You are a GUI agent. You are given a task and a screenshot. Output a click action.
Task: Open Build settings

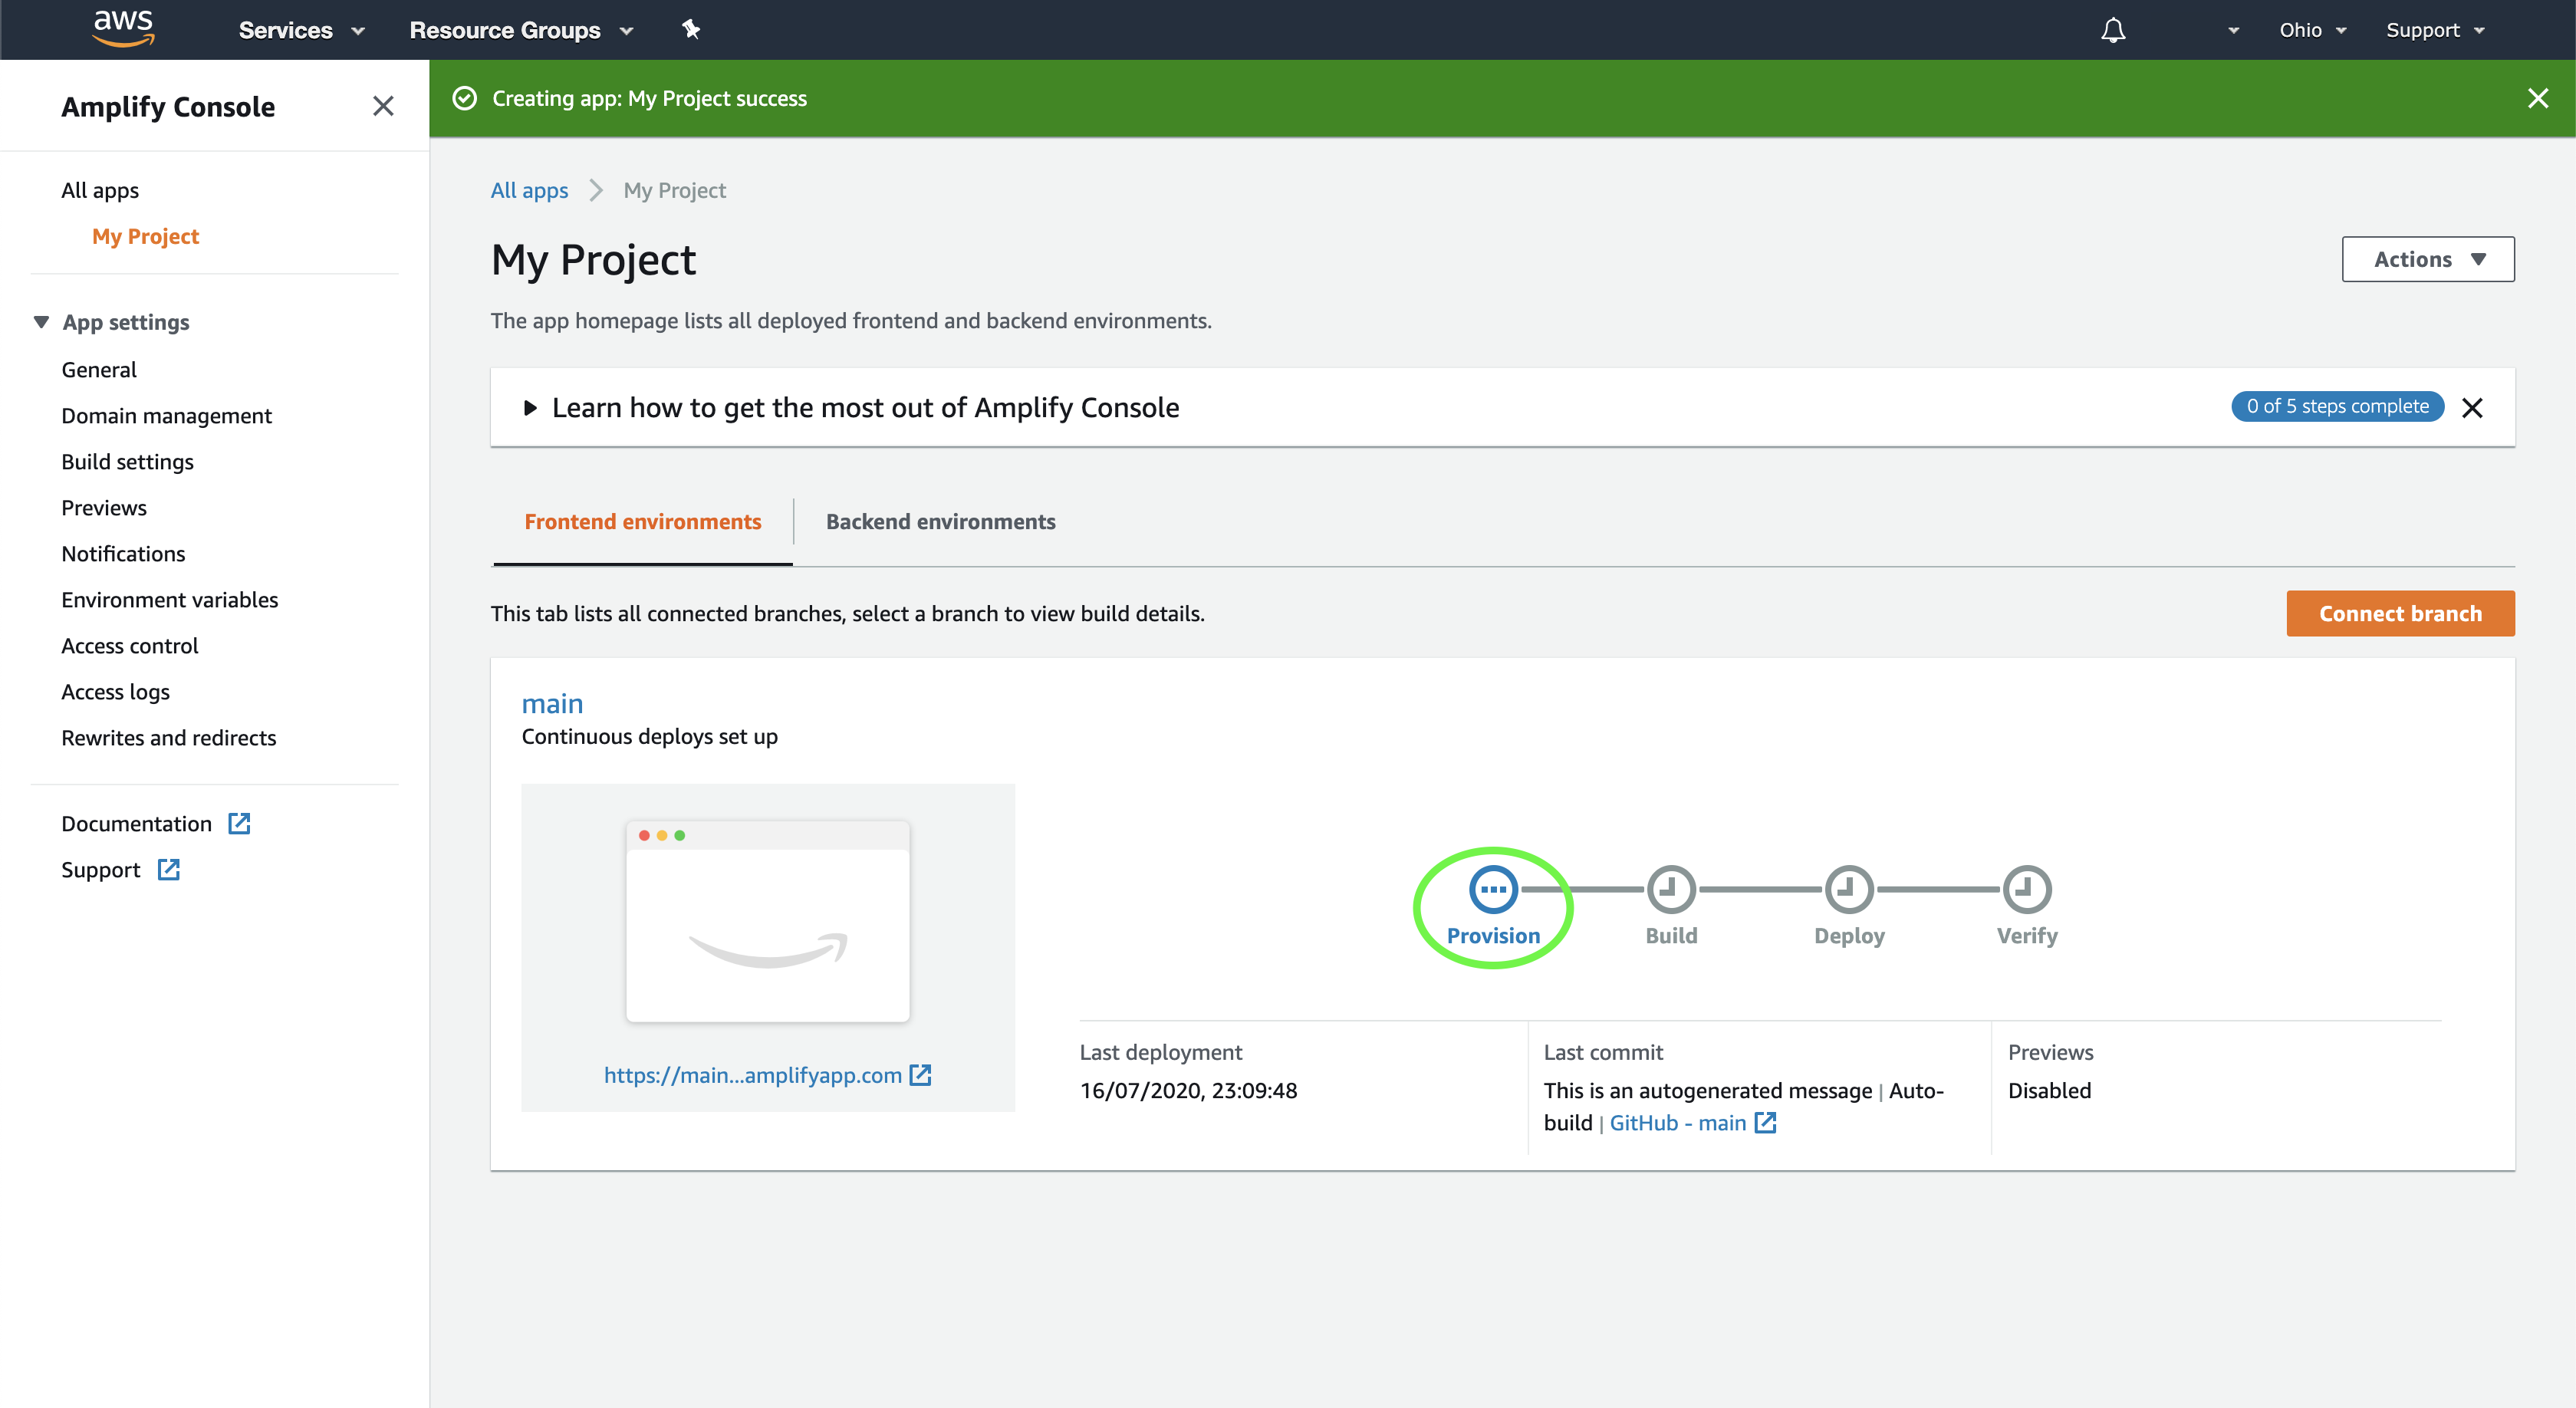(127, 461)
